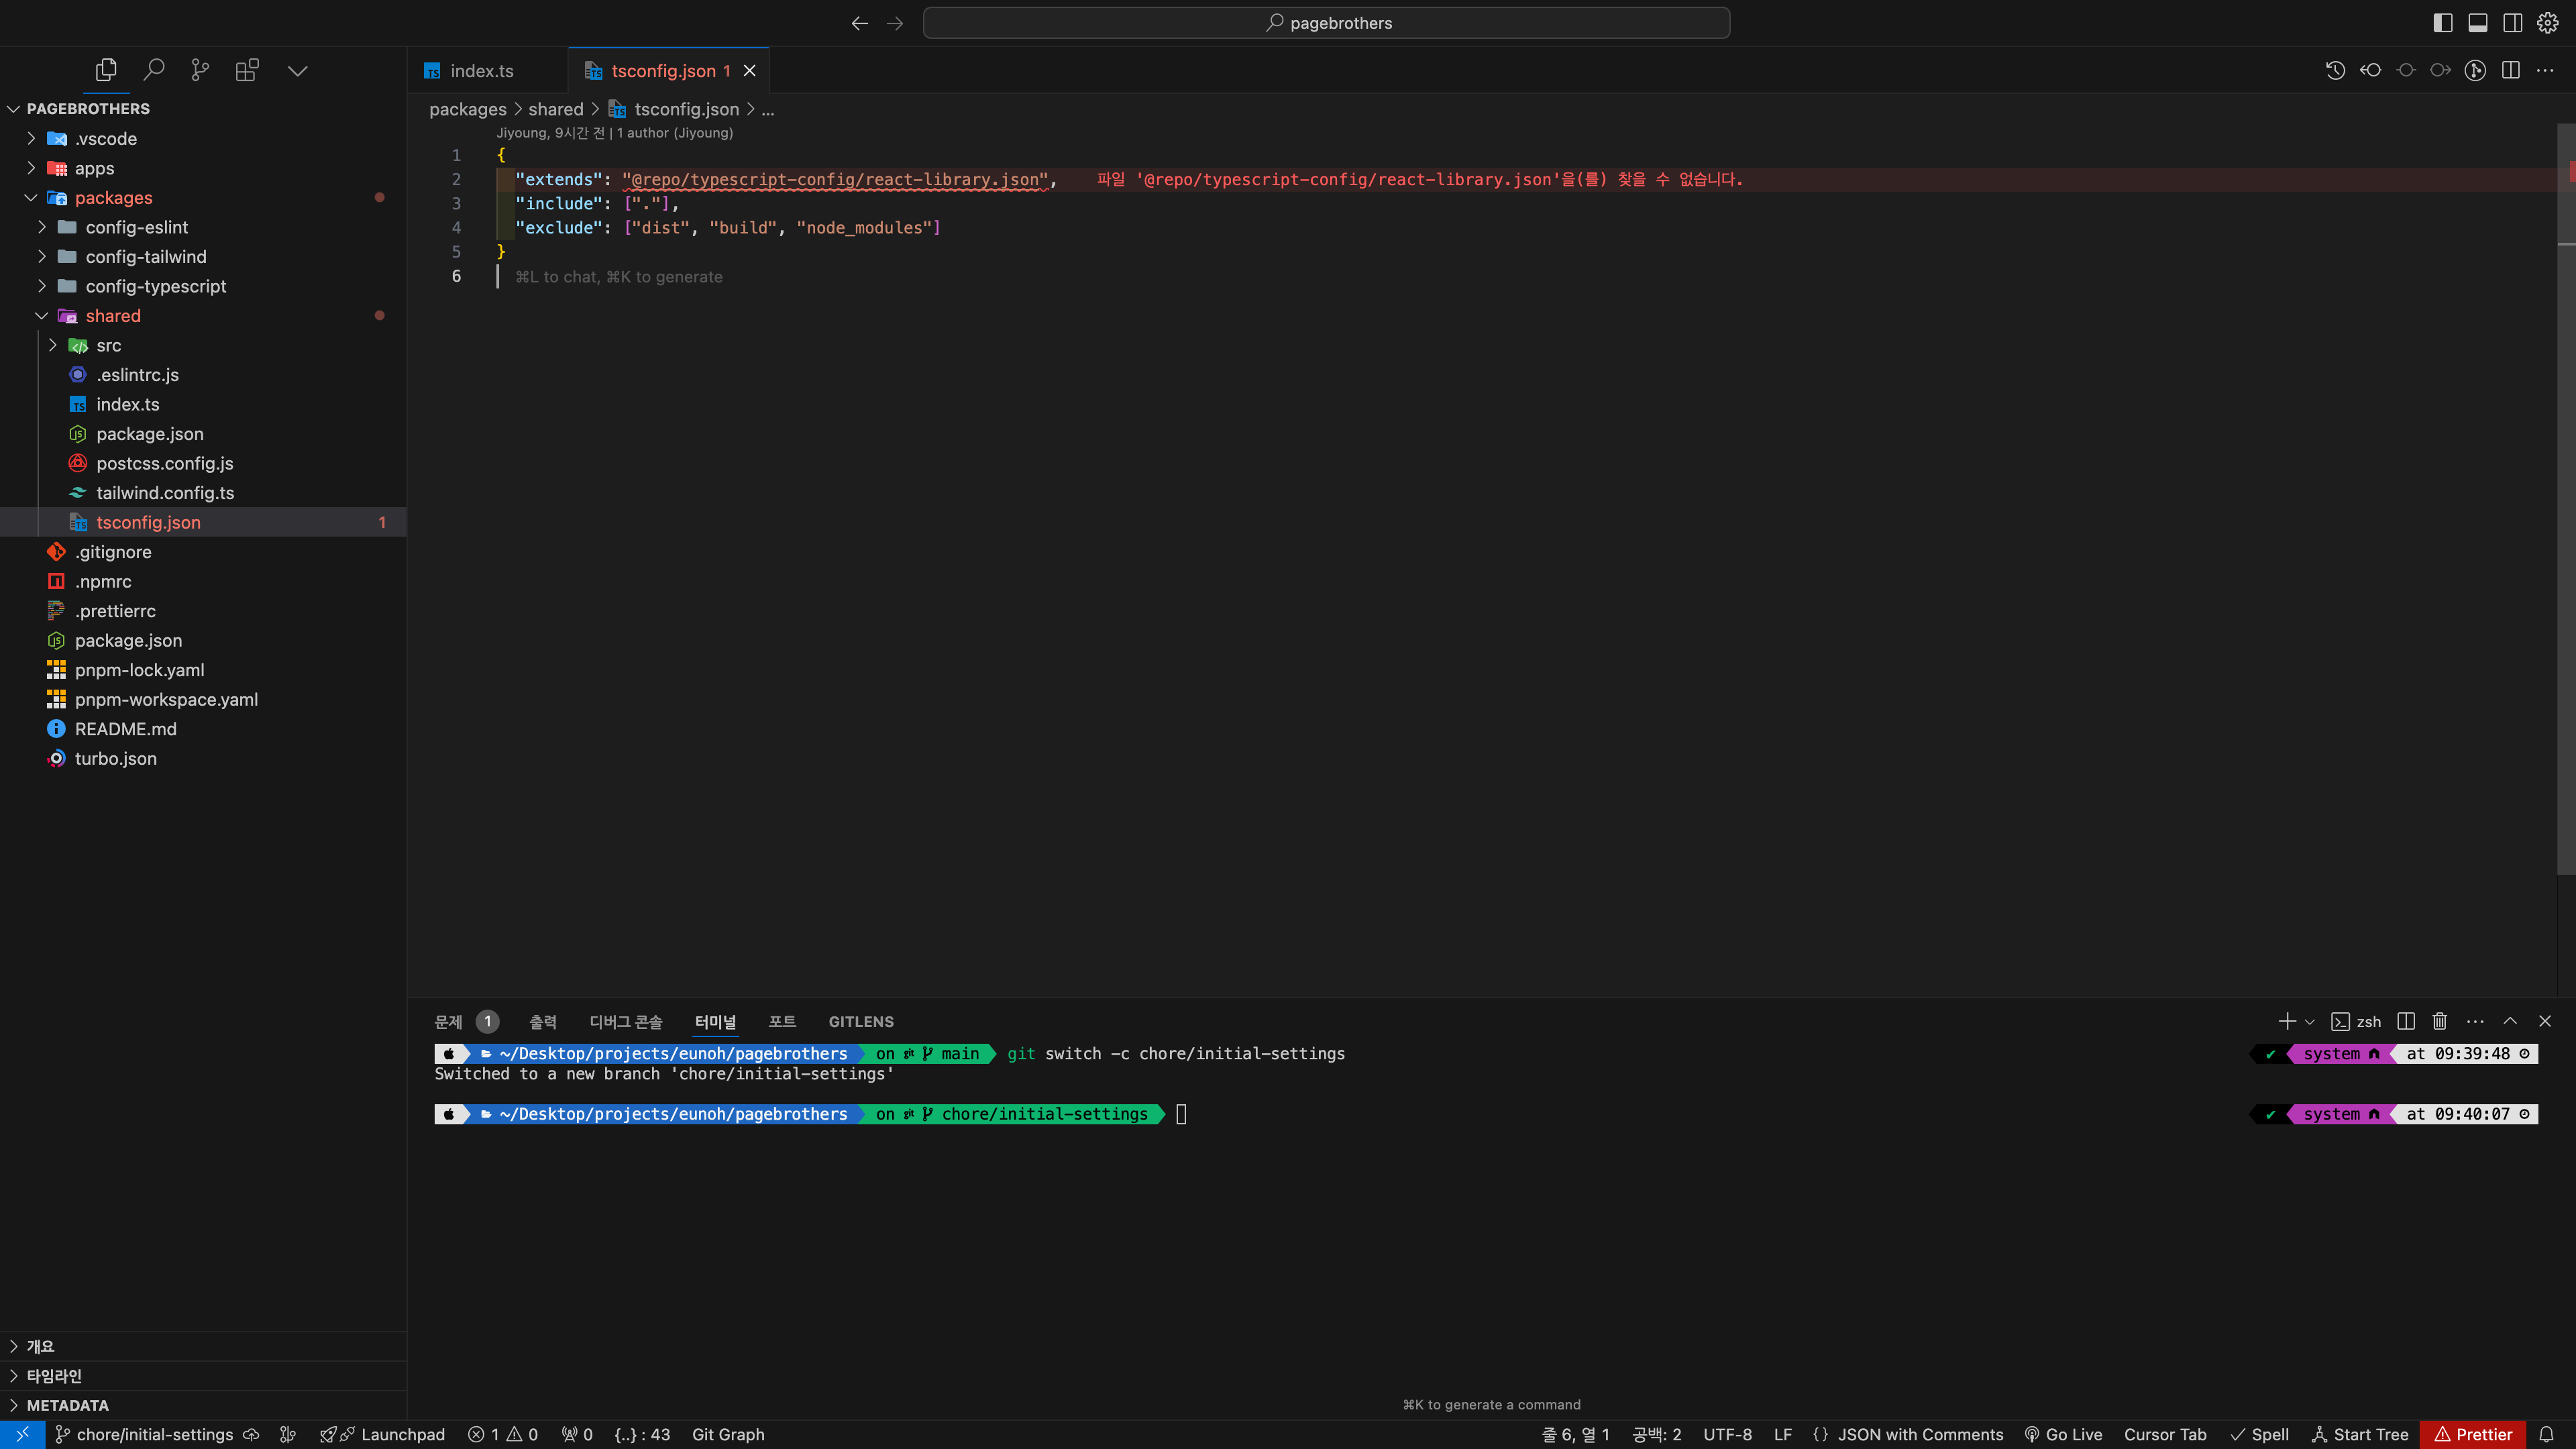This screenshot has width=2576, height=1449.
Task: Toggle the secondary sidebar layout button
Action: pos(2512,23)
